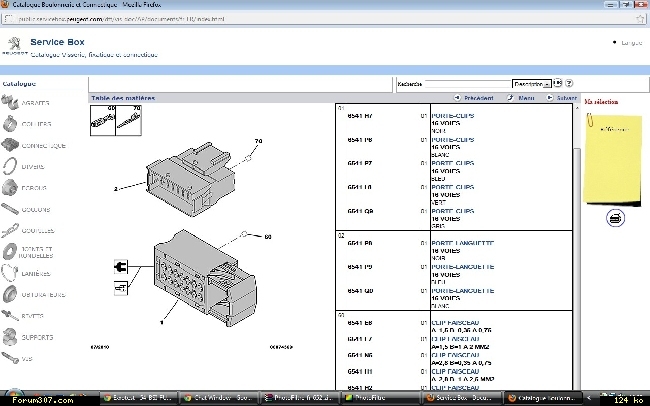Switch to PhotoFiltre in the taskbar

[x=380, y=398]
